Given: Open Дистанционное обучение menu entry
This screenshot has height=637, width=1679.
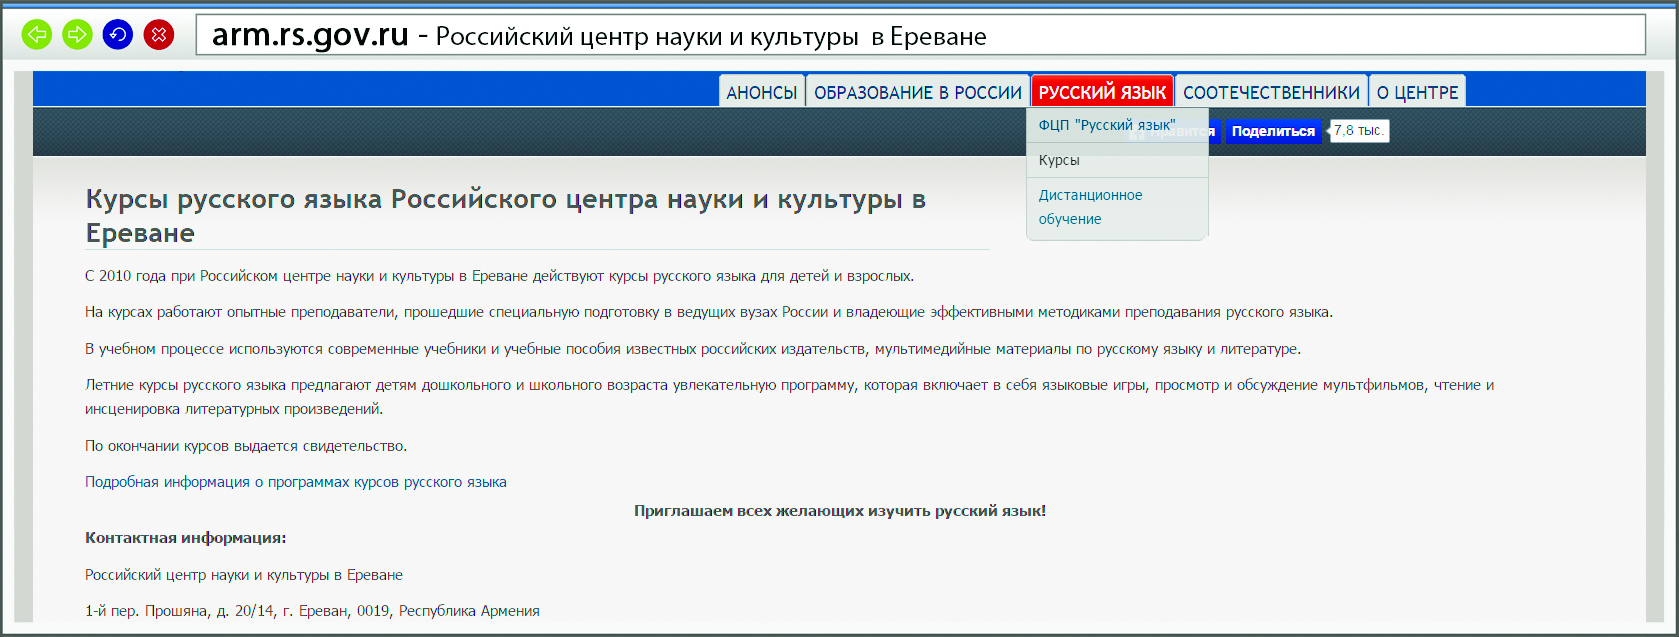Looking at the screenshot, I should point(1117,207).
